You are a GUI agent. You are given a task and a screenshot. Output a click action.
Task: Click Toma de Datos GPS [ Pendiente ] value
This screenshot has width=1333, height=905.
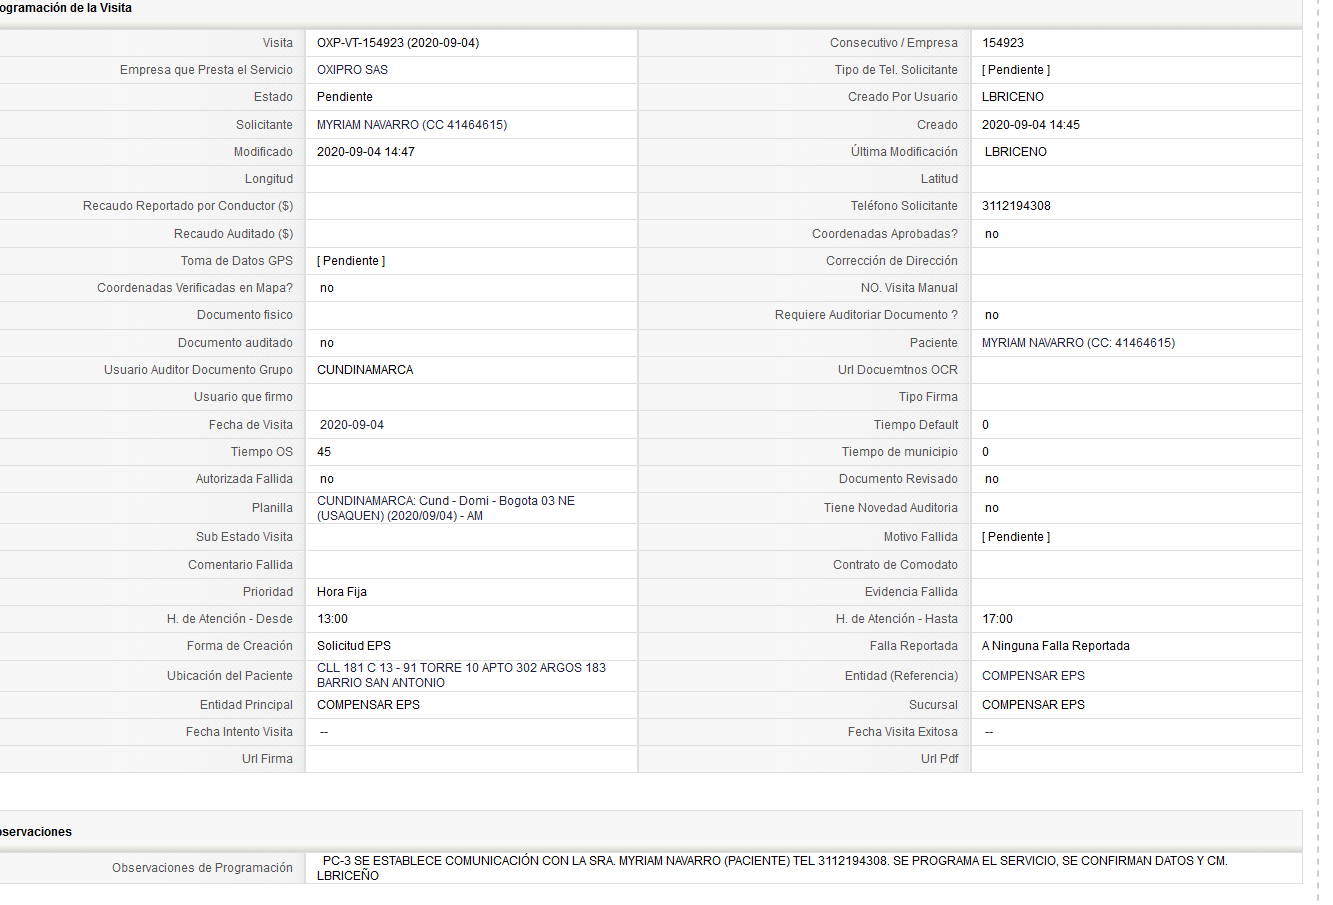point(351,261)
